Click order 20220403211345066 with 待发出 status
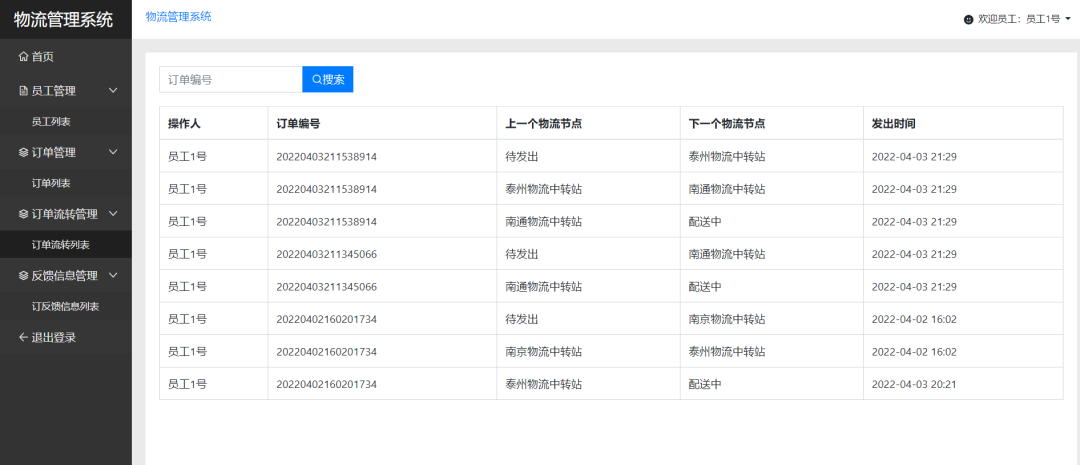Viewport: 1080px width, 465px height. (x=326, y=254)
